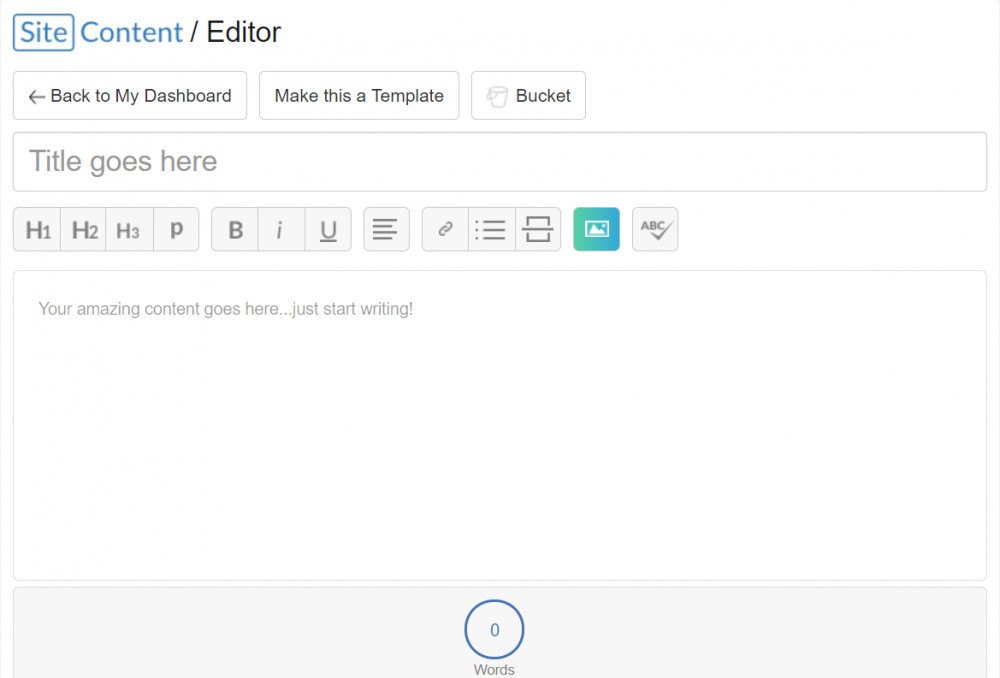Open text alignment options
The width and height of the screenshot is (1000, 678).
pos(386,230)
